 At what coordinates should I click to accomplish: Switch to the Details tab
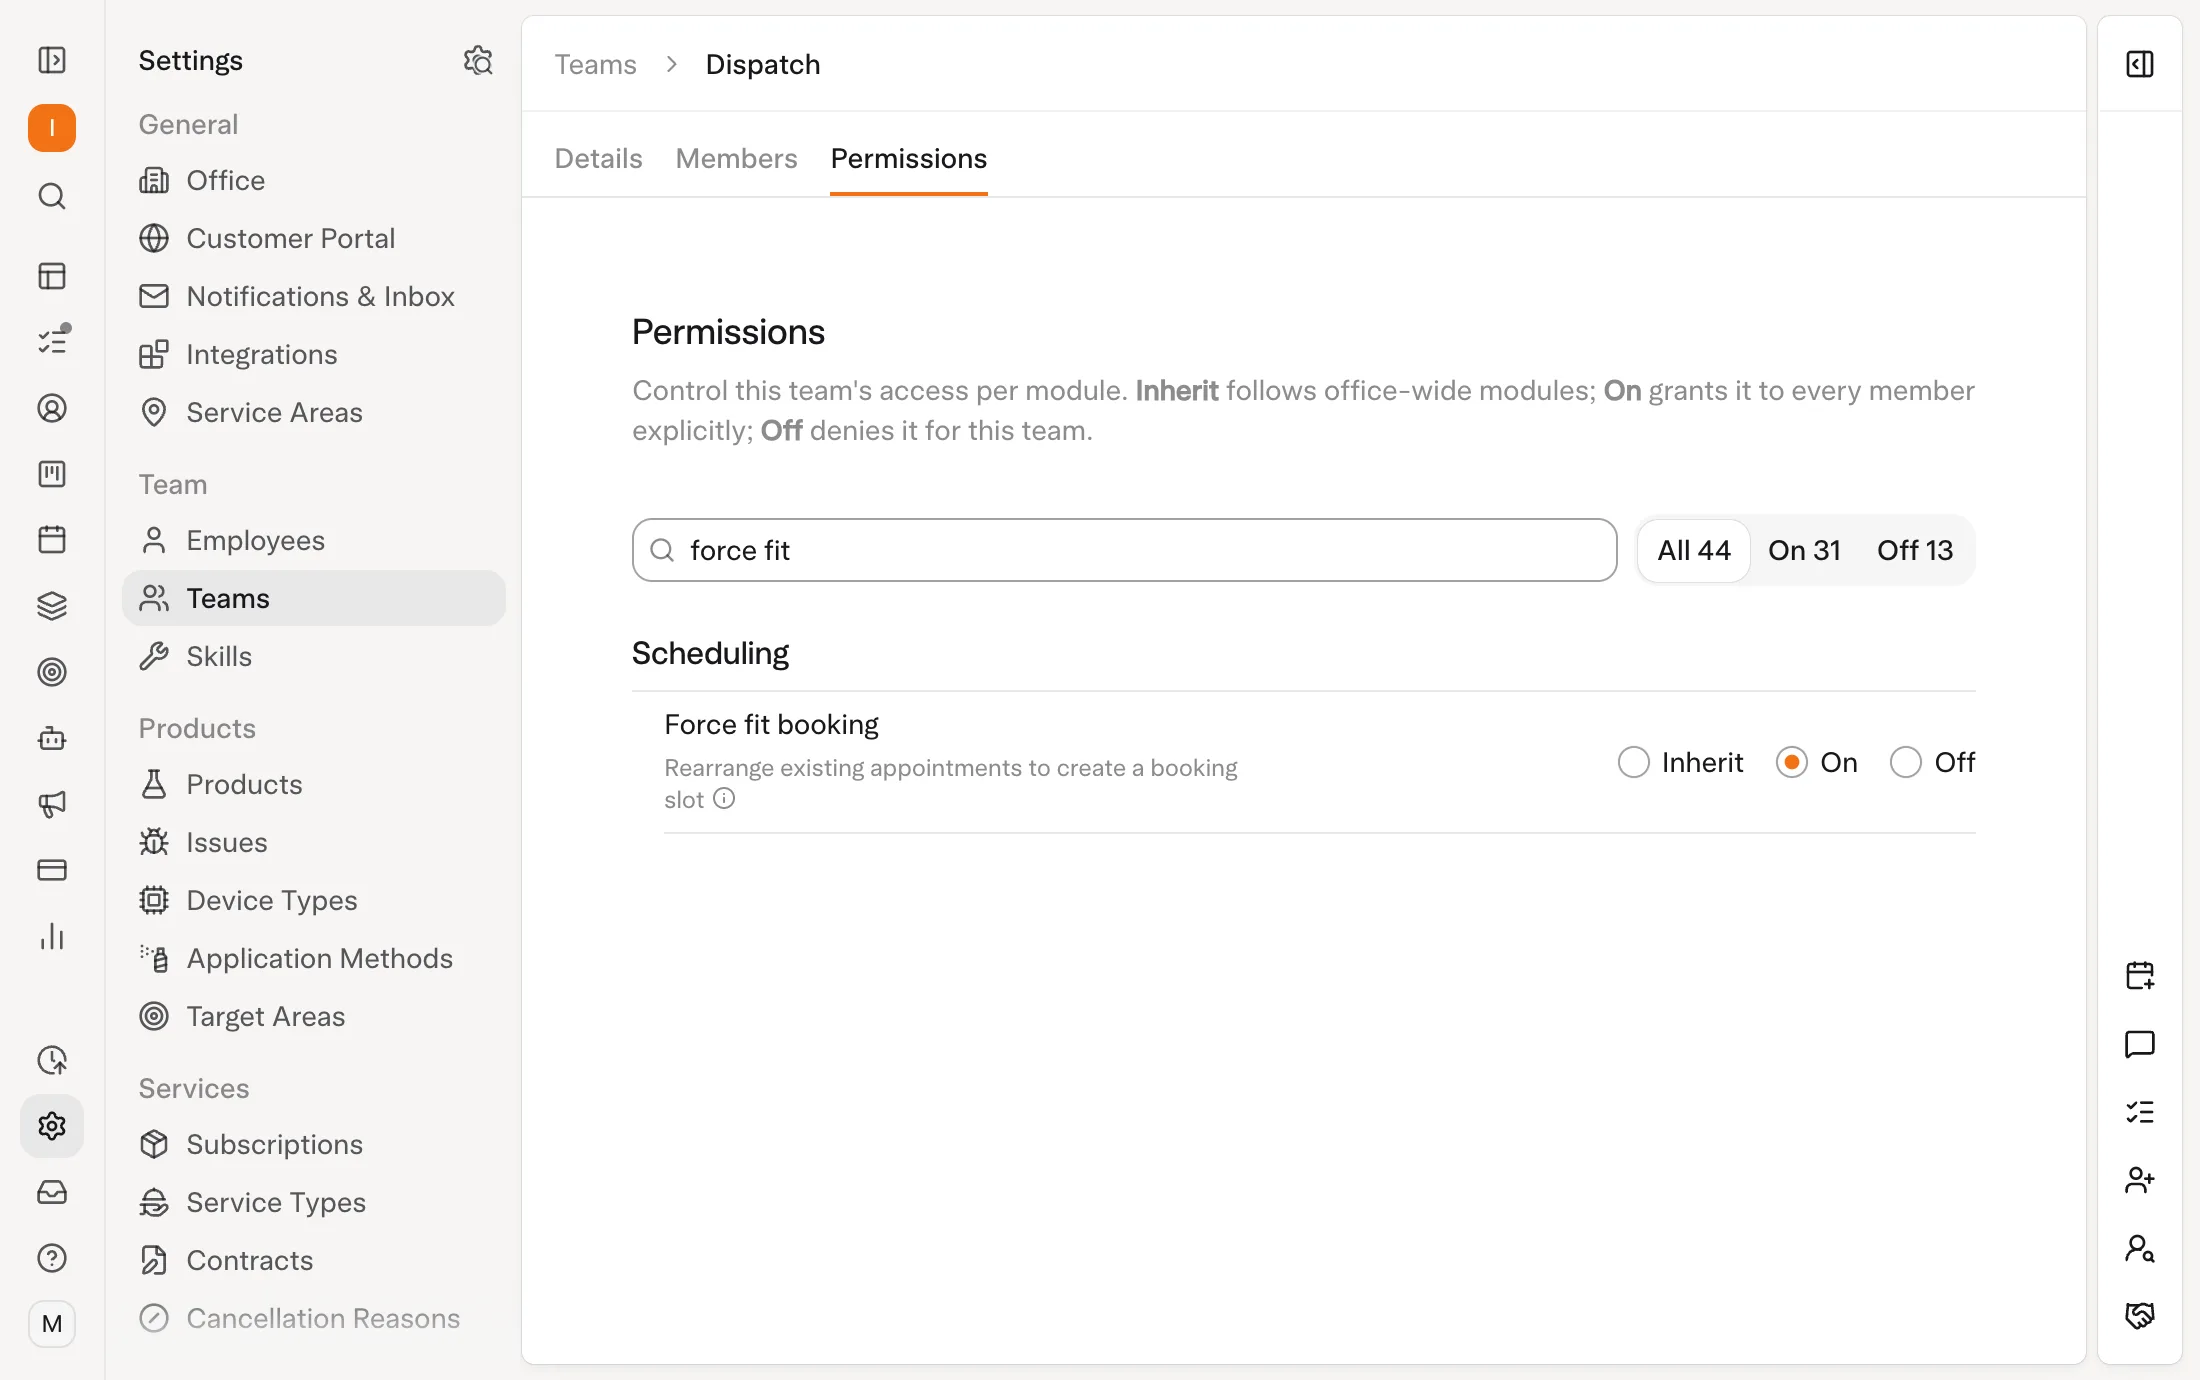pyautogui.click(x=598, y=158)
